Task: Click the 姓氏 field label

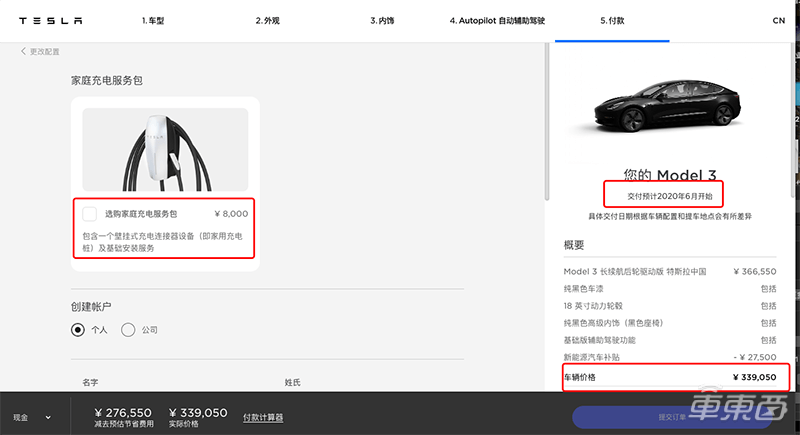Action: pyautogui.click(x=292, y=382)
